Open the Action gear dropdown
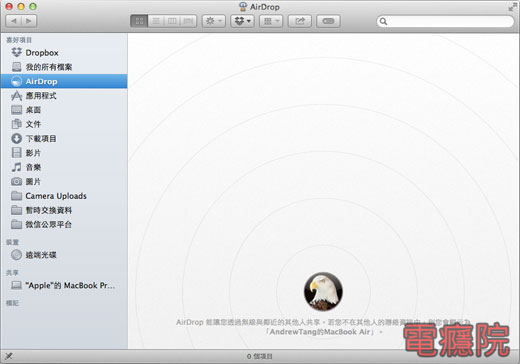This screenshot has height=364, width=520. coord(214,21)
